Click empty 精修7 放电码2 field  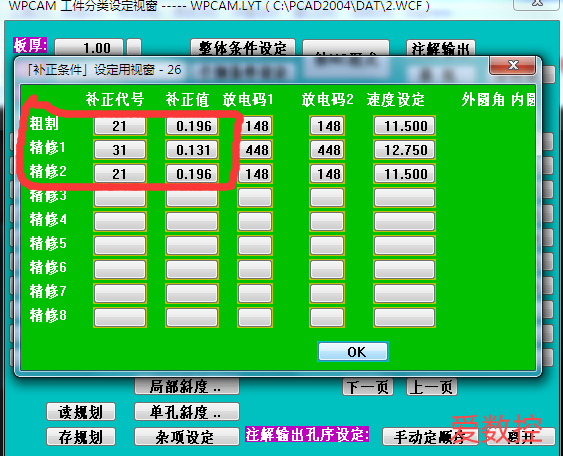327,294
